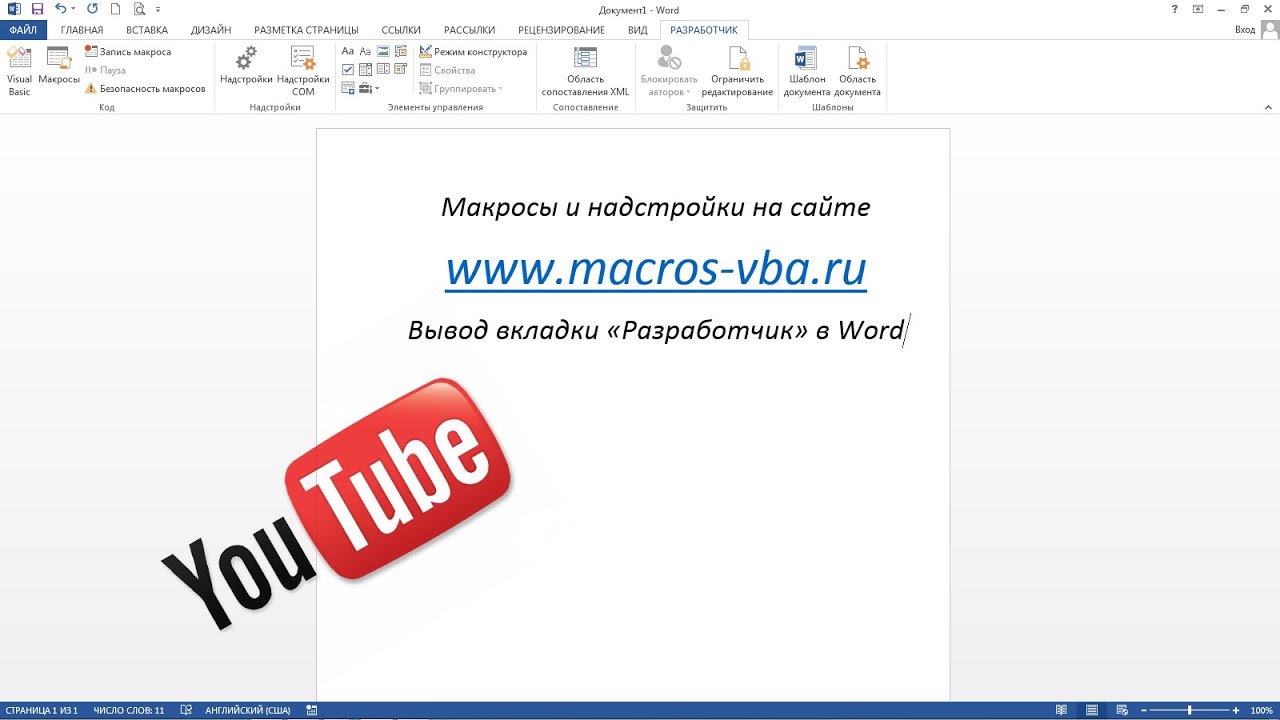Image resolution: width=1280 pixels, height=720 pixels.
Task: Insert picture content control
Action: (383, 51)
